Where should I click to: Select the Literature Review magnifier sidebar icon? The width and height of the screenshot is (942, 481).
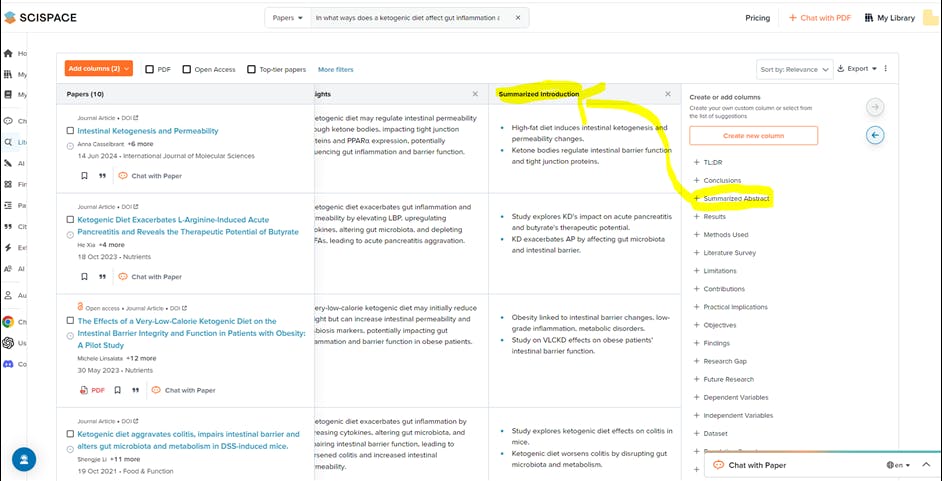[8, 142]
